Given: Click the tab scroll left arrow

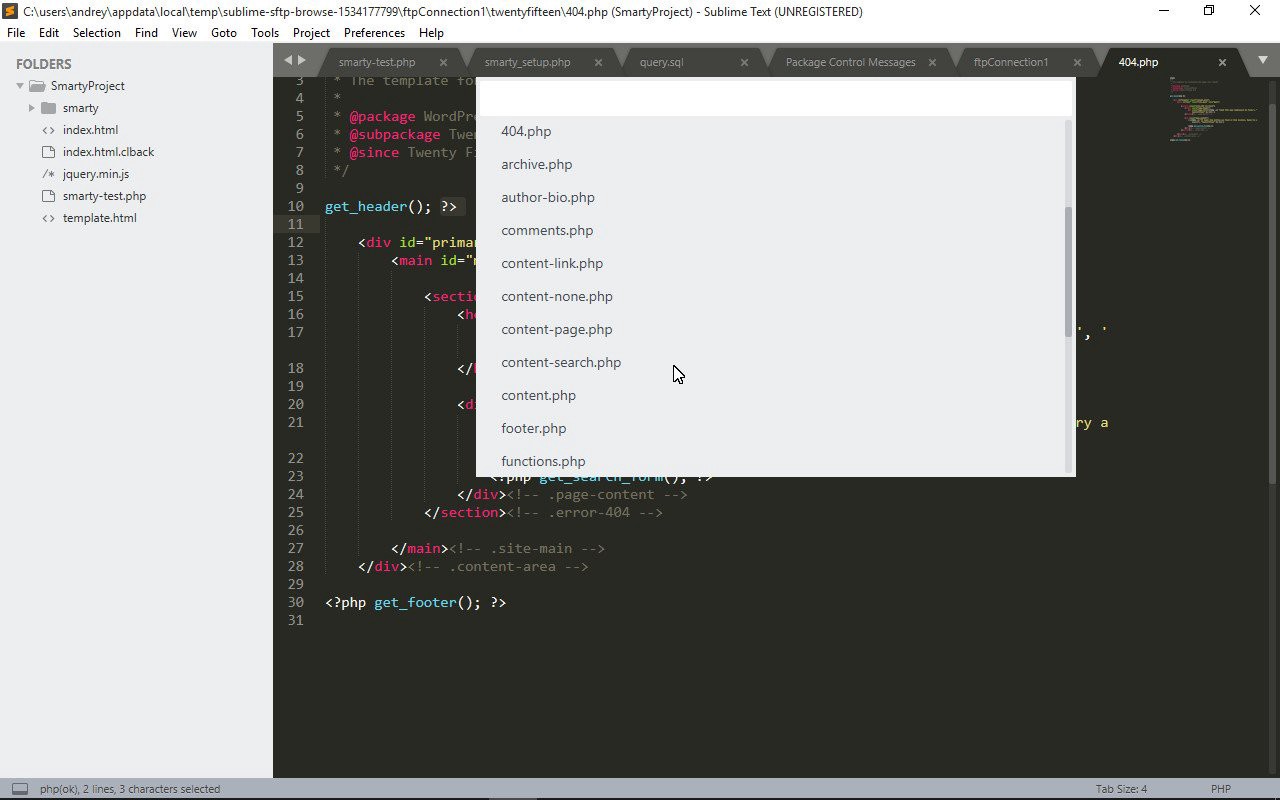Looking at the screenshot, I should tap(288, 61).
